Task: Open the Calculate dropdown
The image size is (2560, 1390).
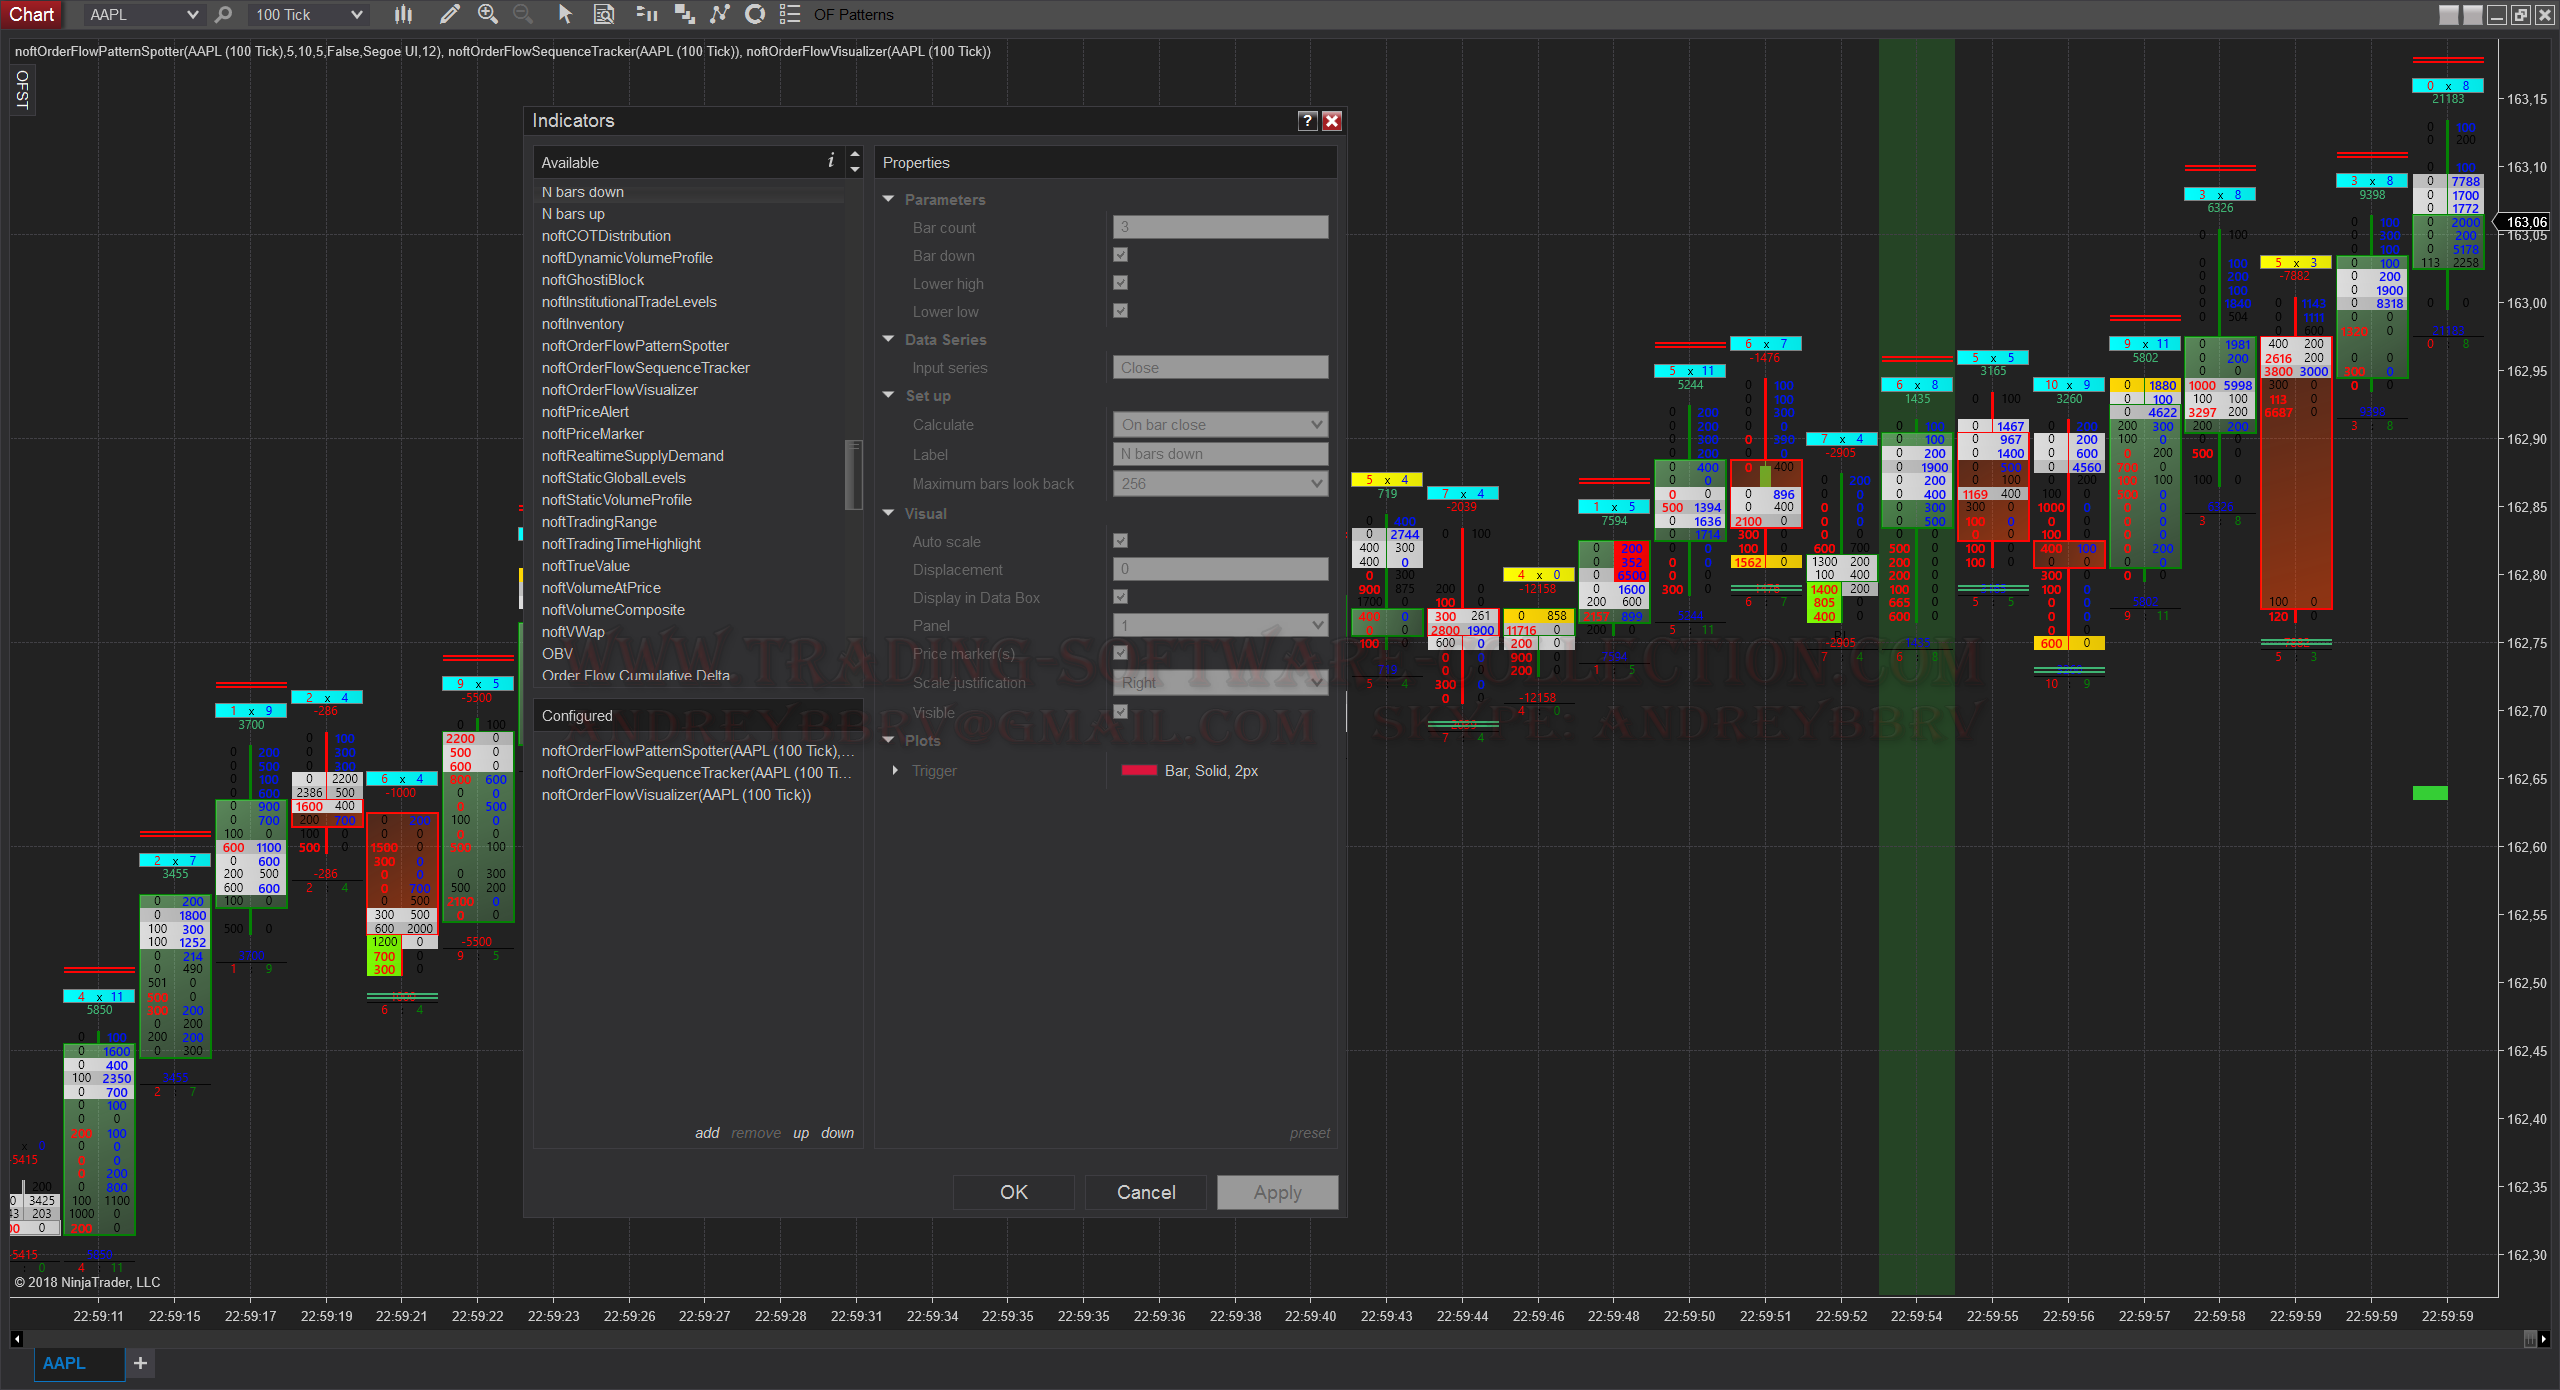Action: tap(1220, 424)
